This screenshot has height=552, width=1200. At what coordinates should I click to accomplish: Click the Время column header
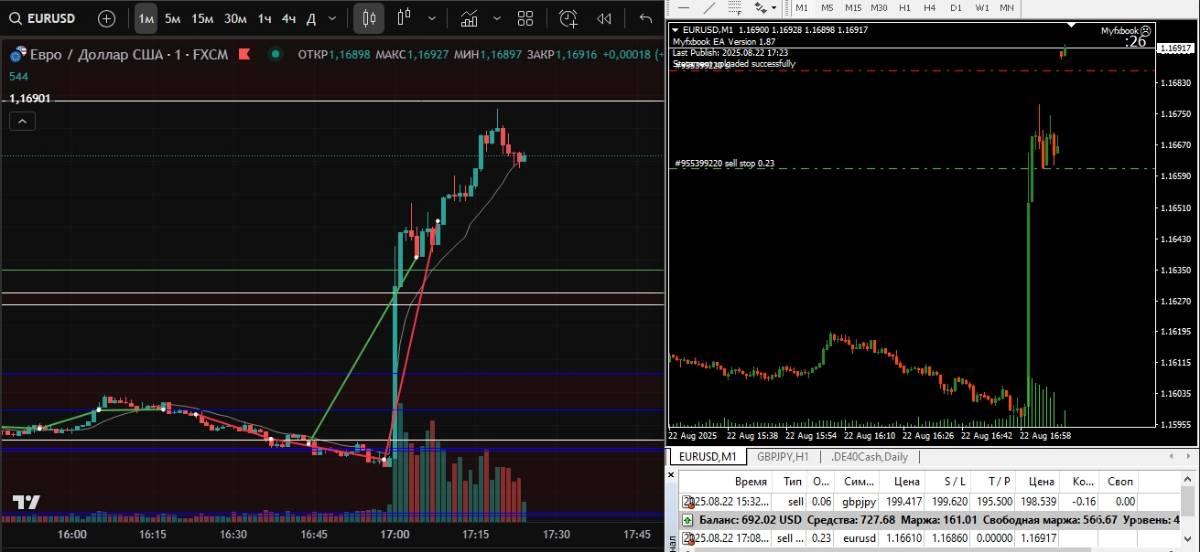(751, 481)
